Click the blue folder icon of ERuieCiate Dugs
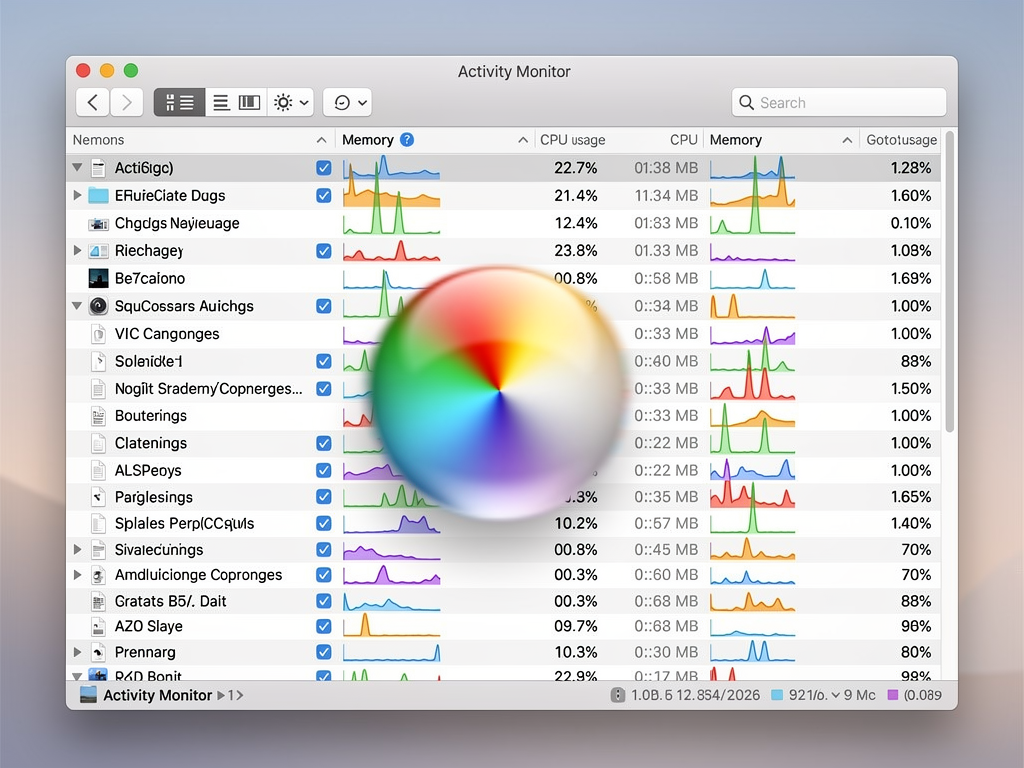The image size is (1024, 768). [x=98, y=195]
